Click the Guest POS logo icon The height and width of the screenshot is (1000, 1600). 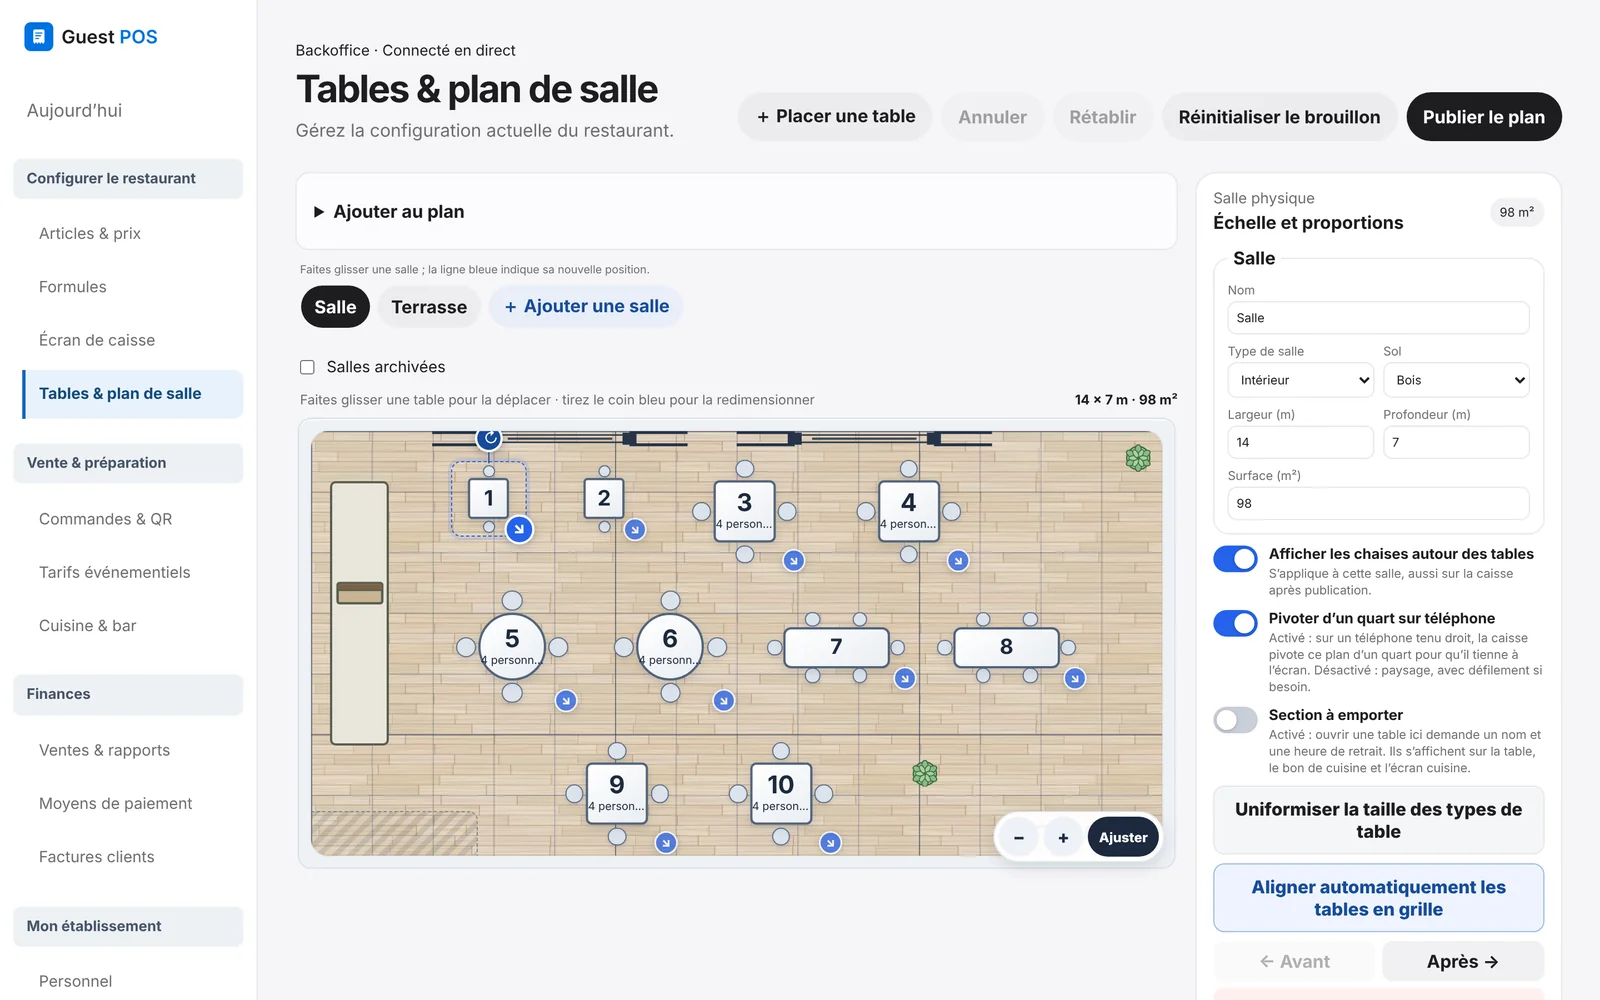pos(38,37)
